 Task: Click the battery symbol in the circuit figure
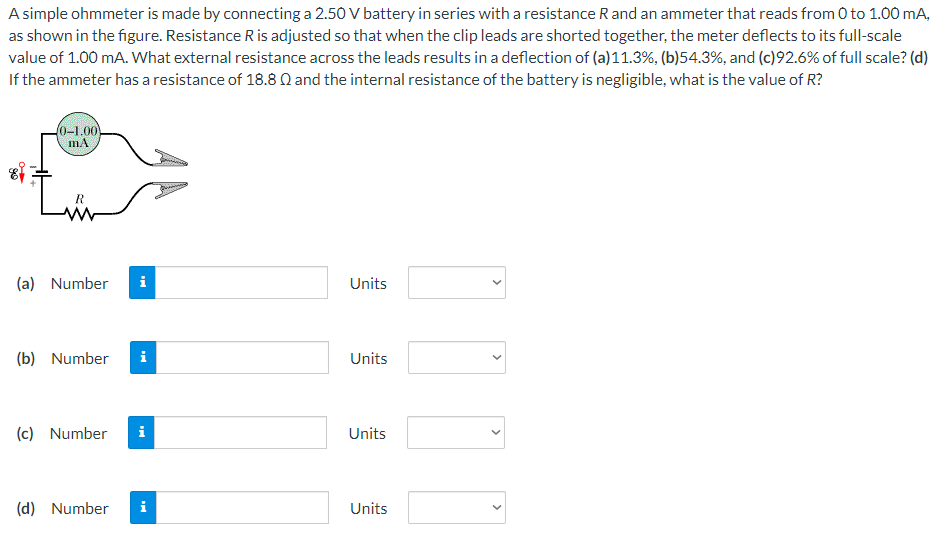point(41,173)
